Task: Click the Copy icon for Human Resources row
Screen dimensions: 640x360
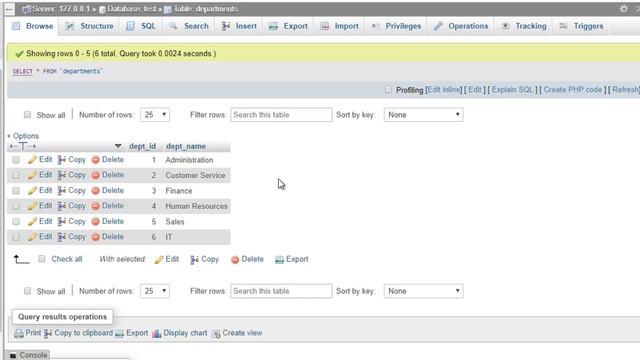Action: click(x=62, y=206)
